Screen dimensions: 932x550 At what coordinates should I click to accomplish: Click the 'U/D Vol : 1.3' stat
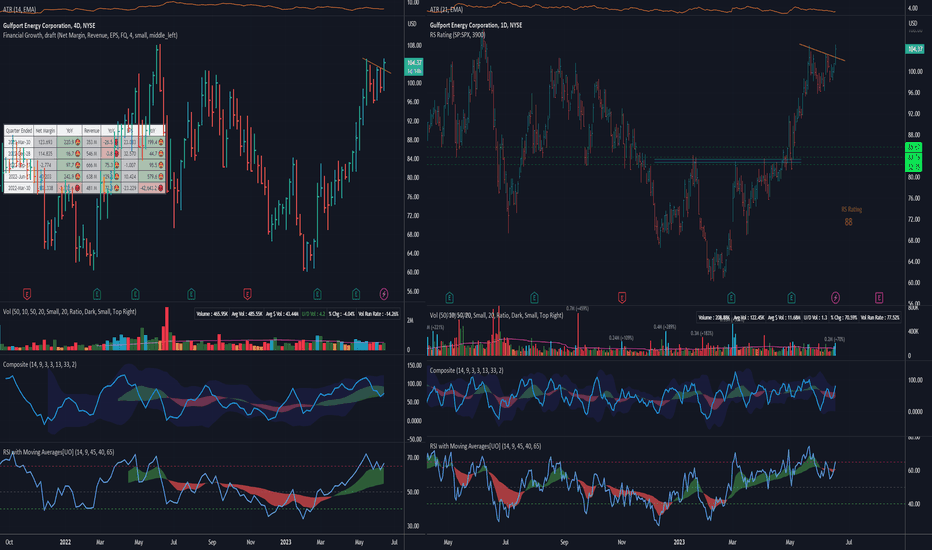[816, 318]
